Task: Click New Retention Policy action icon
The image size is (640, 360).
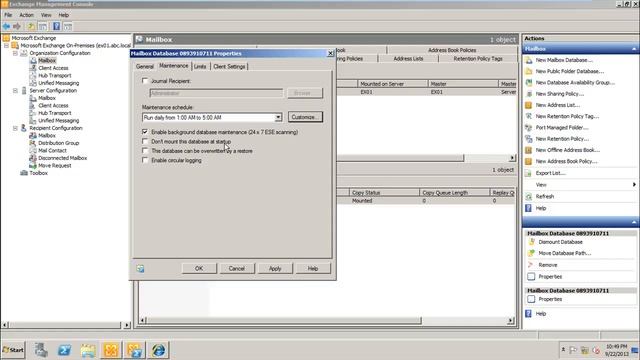Action: (x=529, y=139)
